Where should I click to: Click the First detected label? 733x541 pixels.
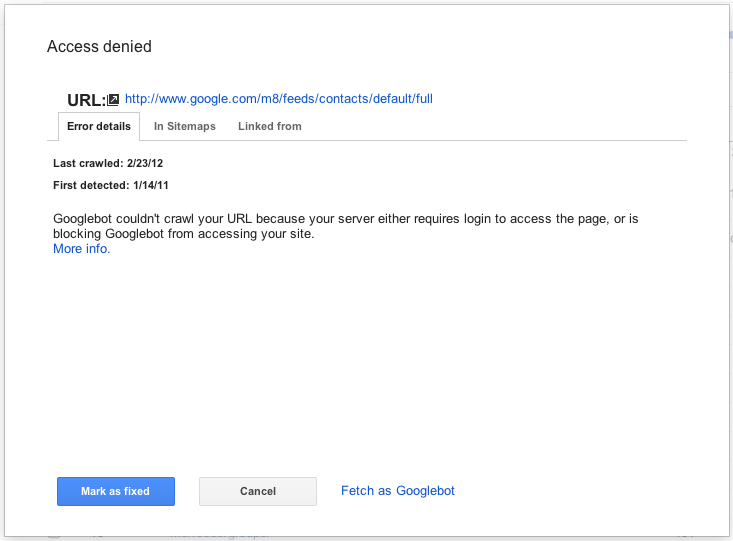(x=91, y=185)
